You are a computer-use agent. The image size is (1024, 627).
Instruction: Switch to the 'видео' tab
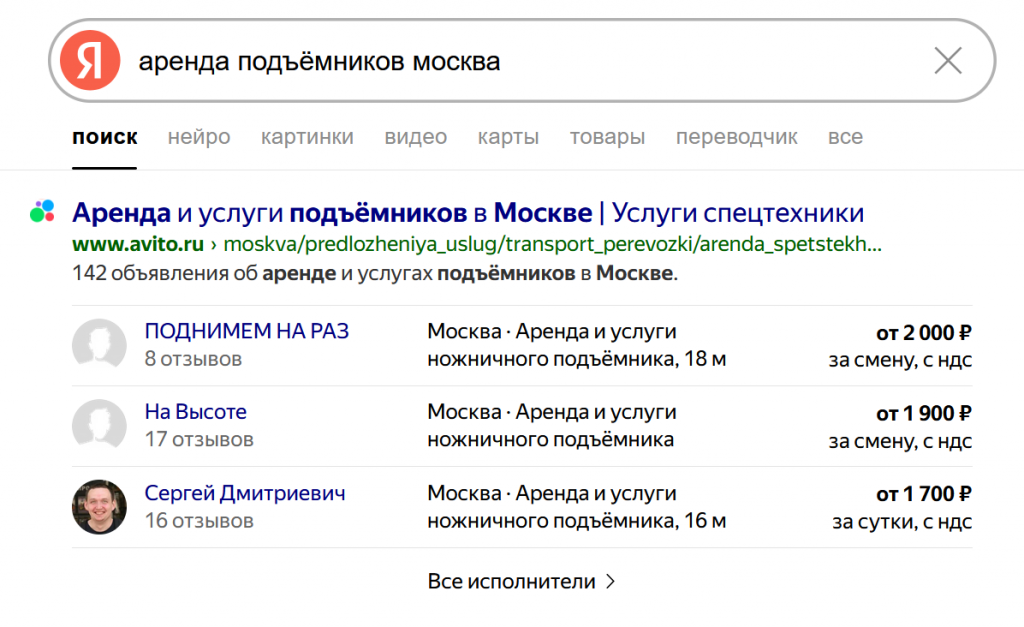pyautogui.click(x=415, y=137)
